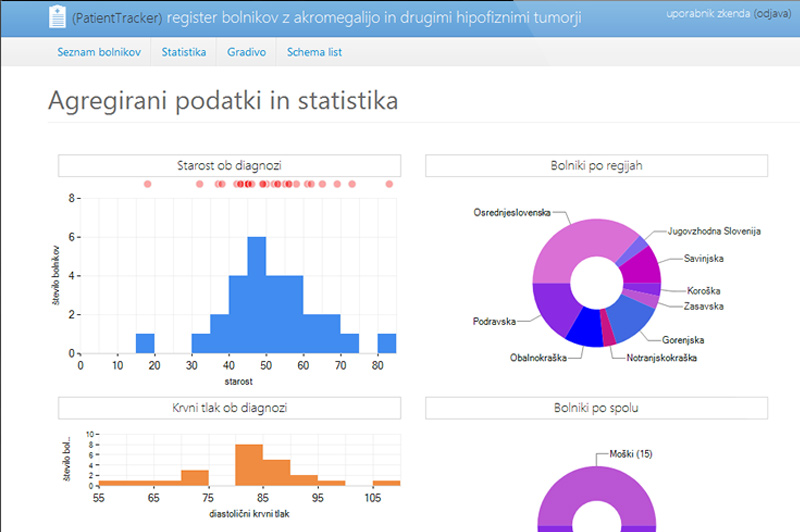Click the diastolični krvni tlak axis label

coord(249,514)
